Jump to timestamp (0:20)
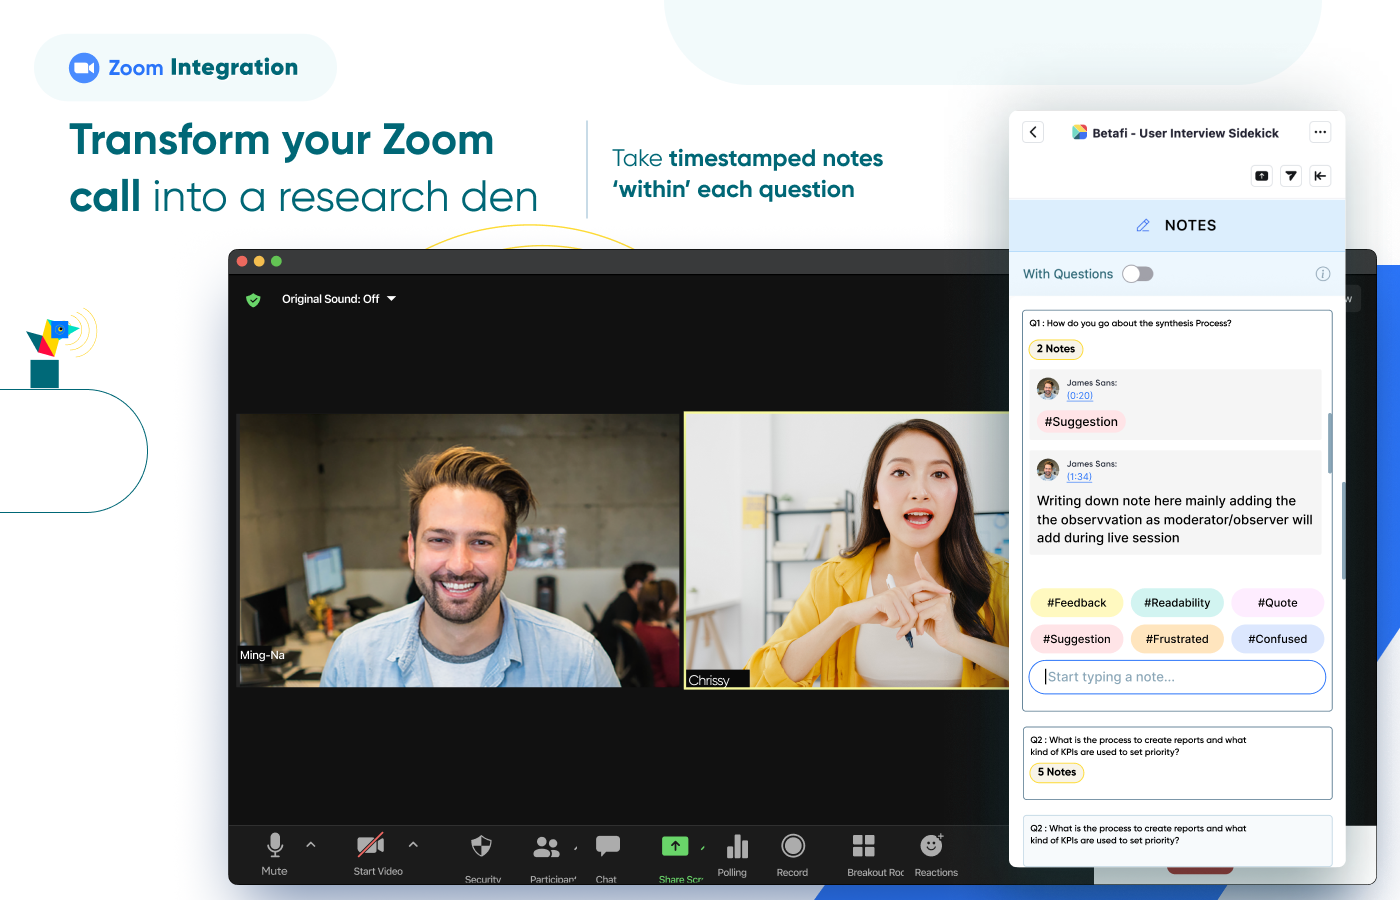 1080,396
